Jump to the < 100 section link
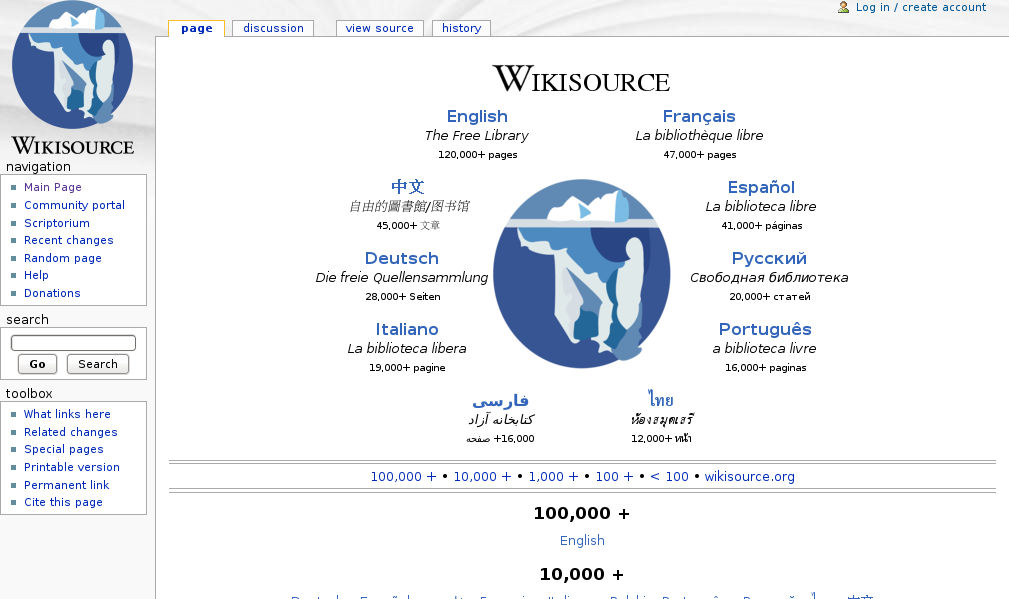The image size is (1009, 599). pyautogui.click(x=669, y=477)
